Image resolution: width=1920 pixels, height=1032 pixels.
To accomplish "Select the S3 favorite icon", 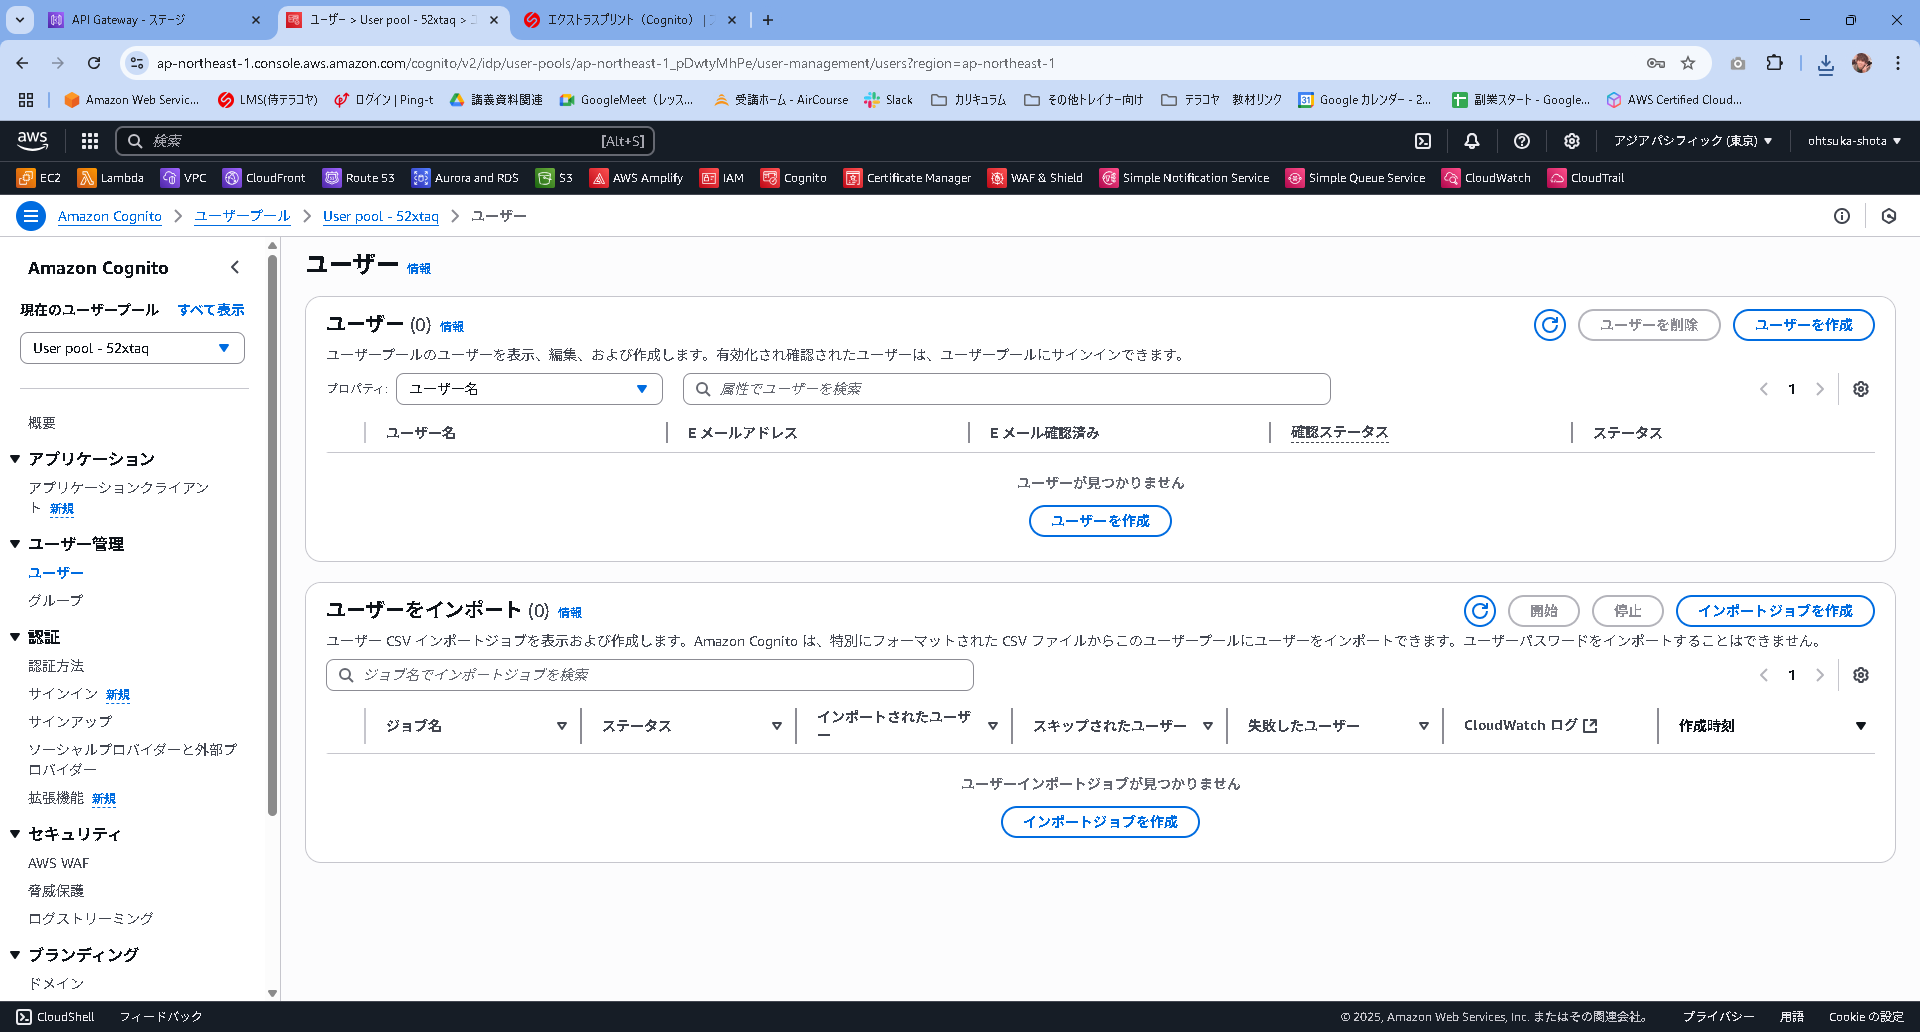I will [x=554, y=177].
